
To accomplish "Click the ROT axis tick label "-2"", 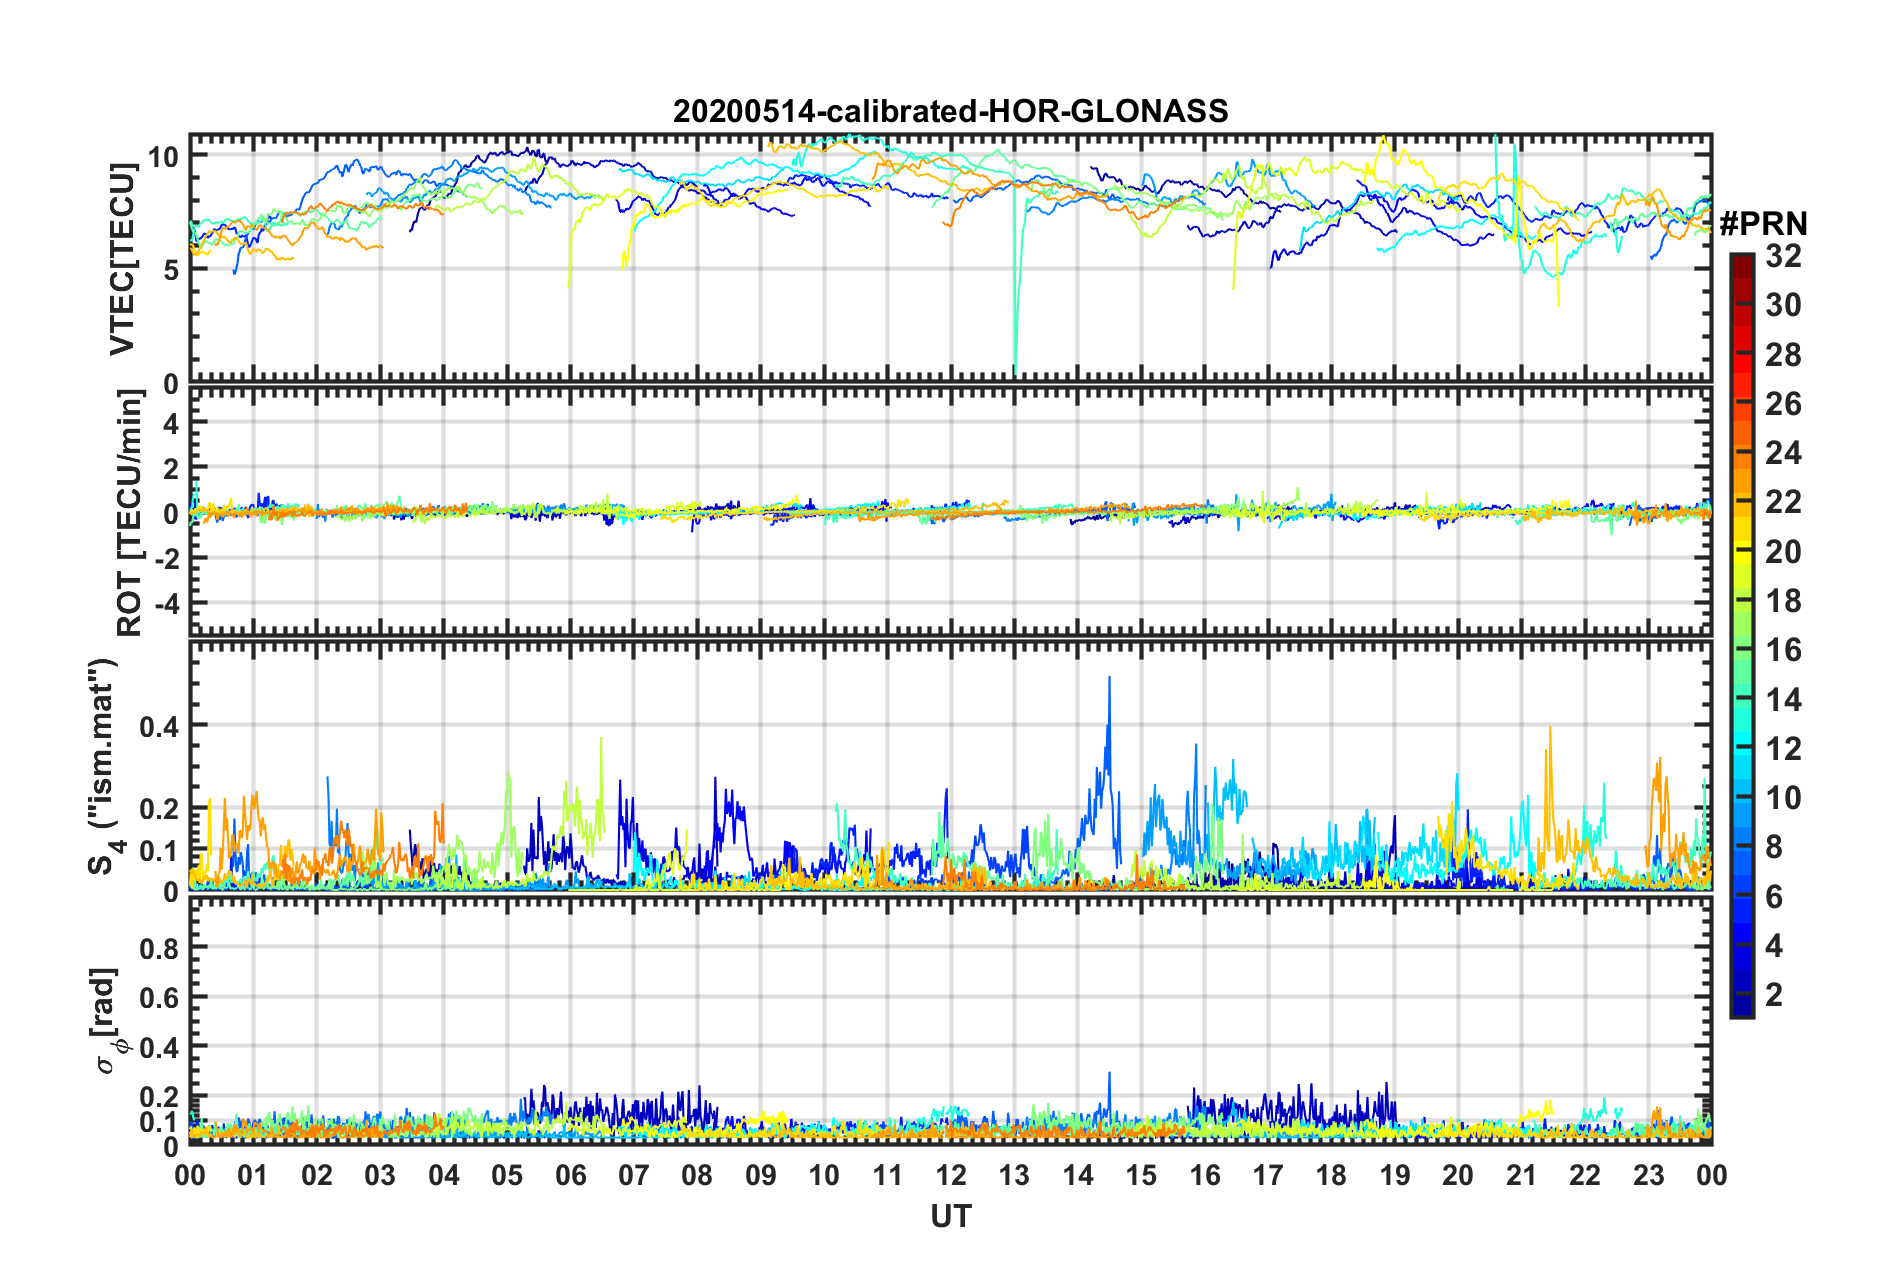I will (x=165, y=558).
